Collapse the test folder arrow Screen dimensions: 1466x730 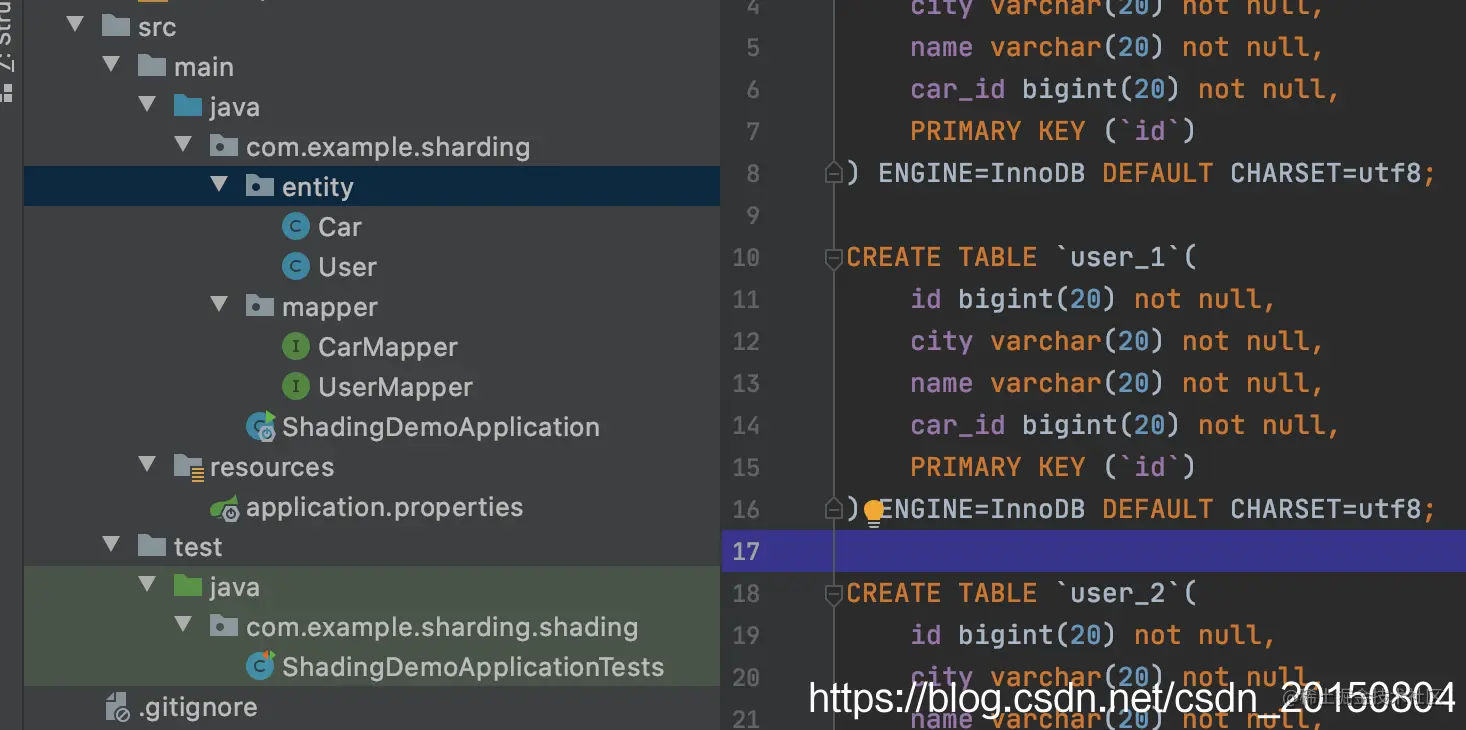112,546
